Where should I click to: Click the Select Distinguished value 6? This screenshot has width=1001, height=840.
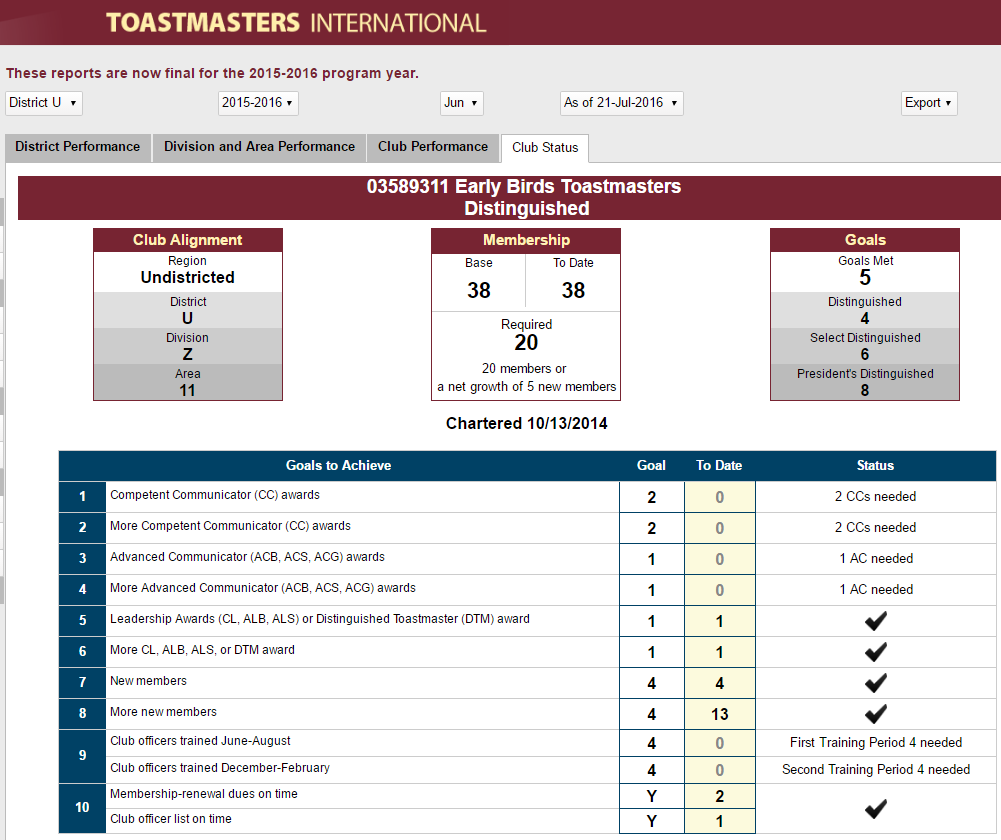[x=865, y=355]
